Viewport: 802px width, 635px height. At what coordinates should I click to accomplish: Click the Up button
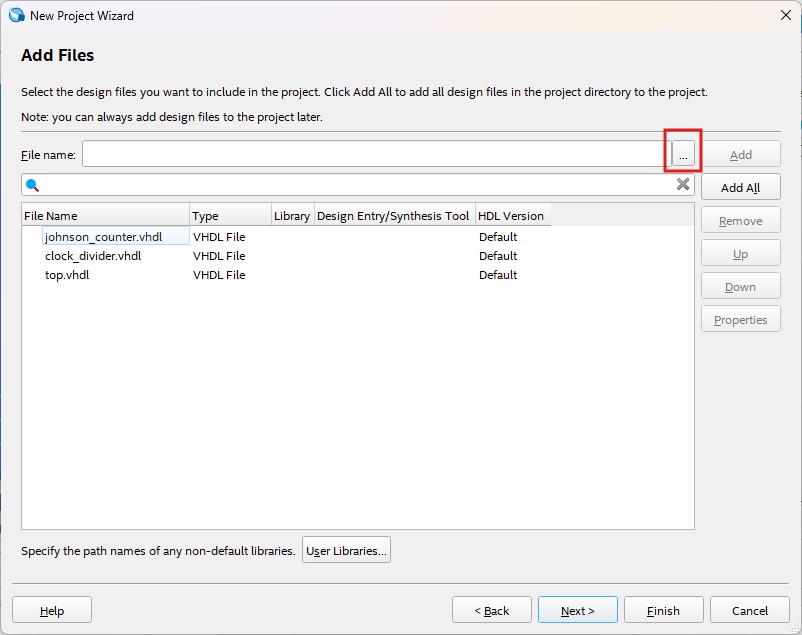[x=741, y=253]
